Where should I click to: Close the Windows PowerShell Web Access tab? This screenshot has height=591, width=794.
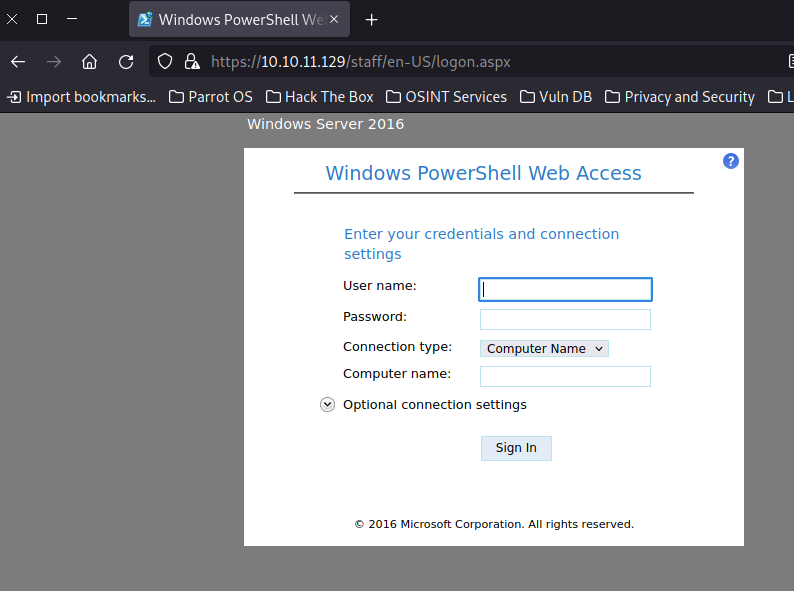(334, 19)
